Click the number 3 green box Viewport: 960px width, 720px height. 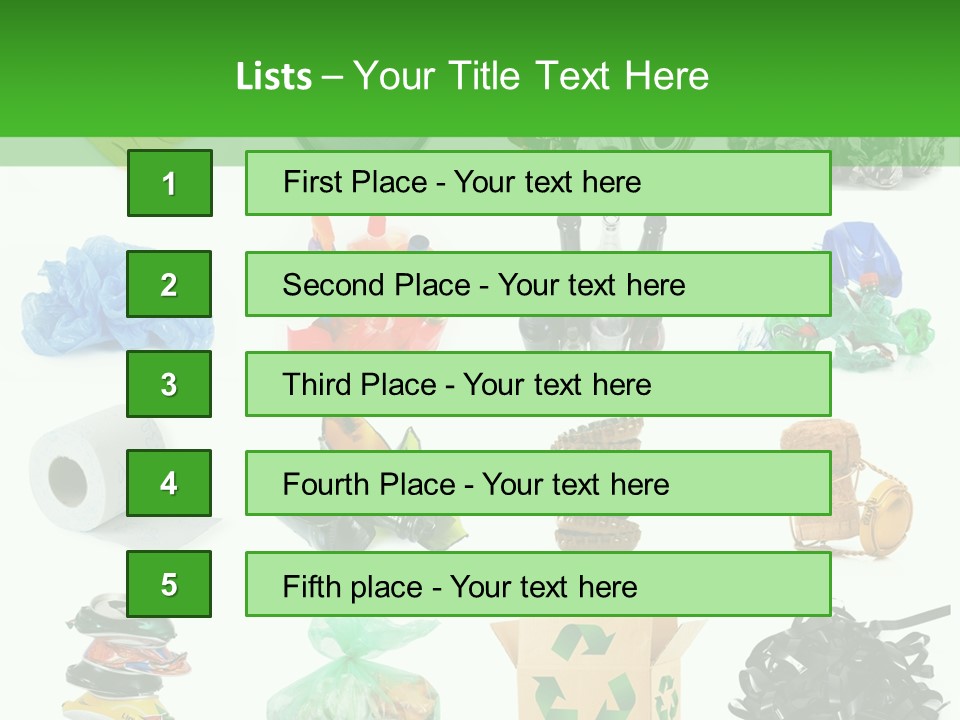(169, 384)
